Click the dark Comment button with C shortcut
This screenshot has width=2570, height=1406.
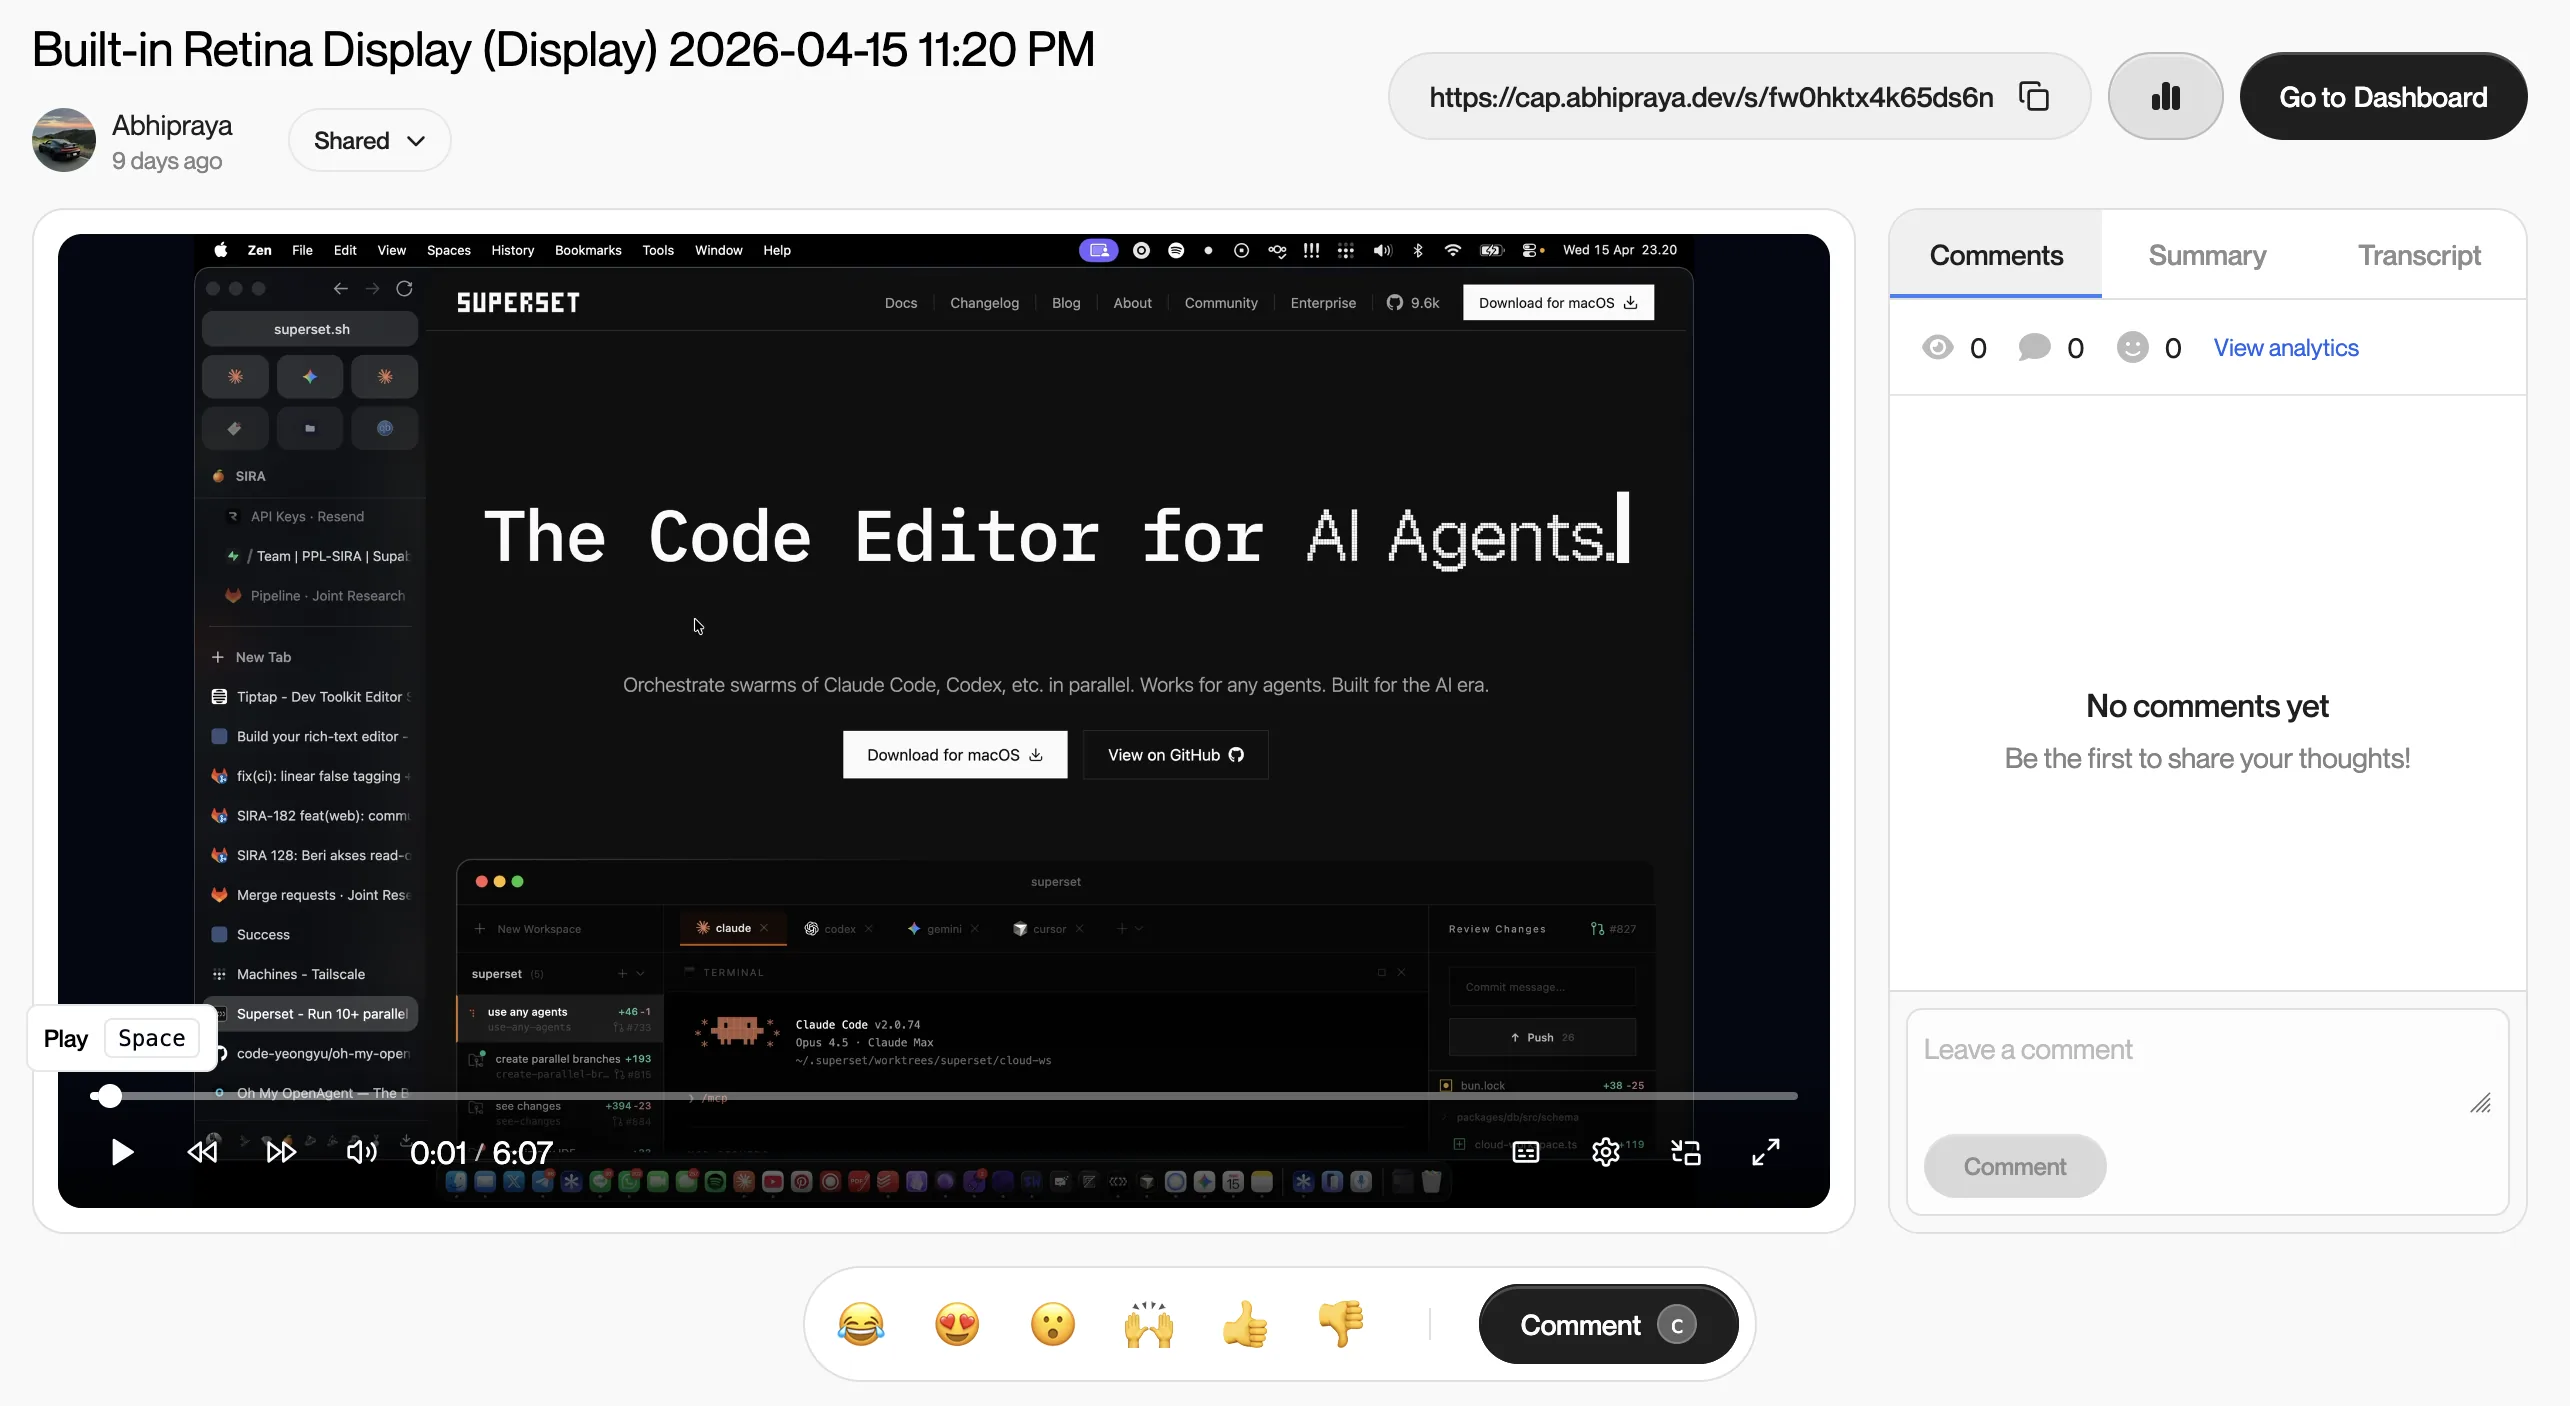pos(1608,1325)
